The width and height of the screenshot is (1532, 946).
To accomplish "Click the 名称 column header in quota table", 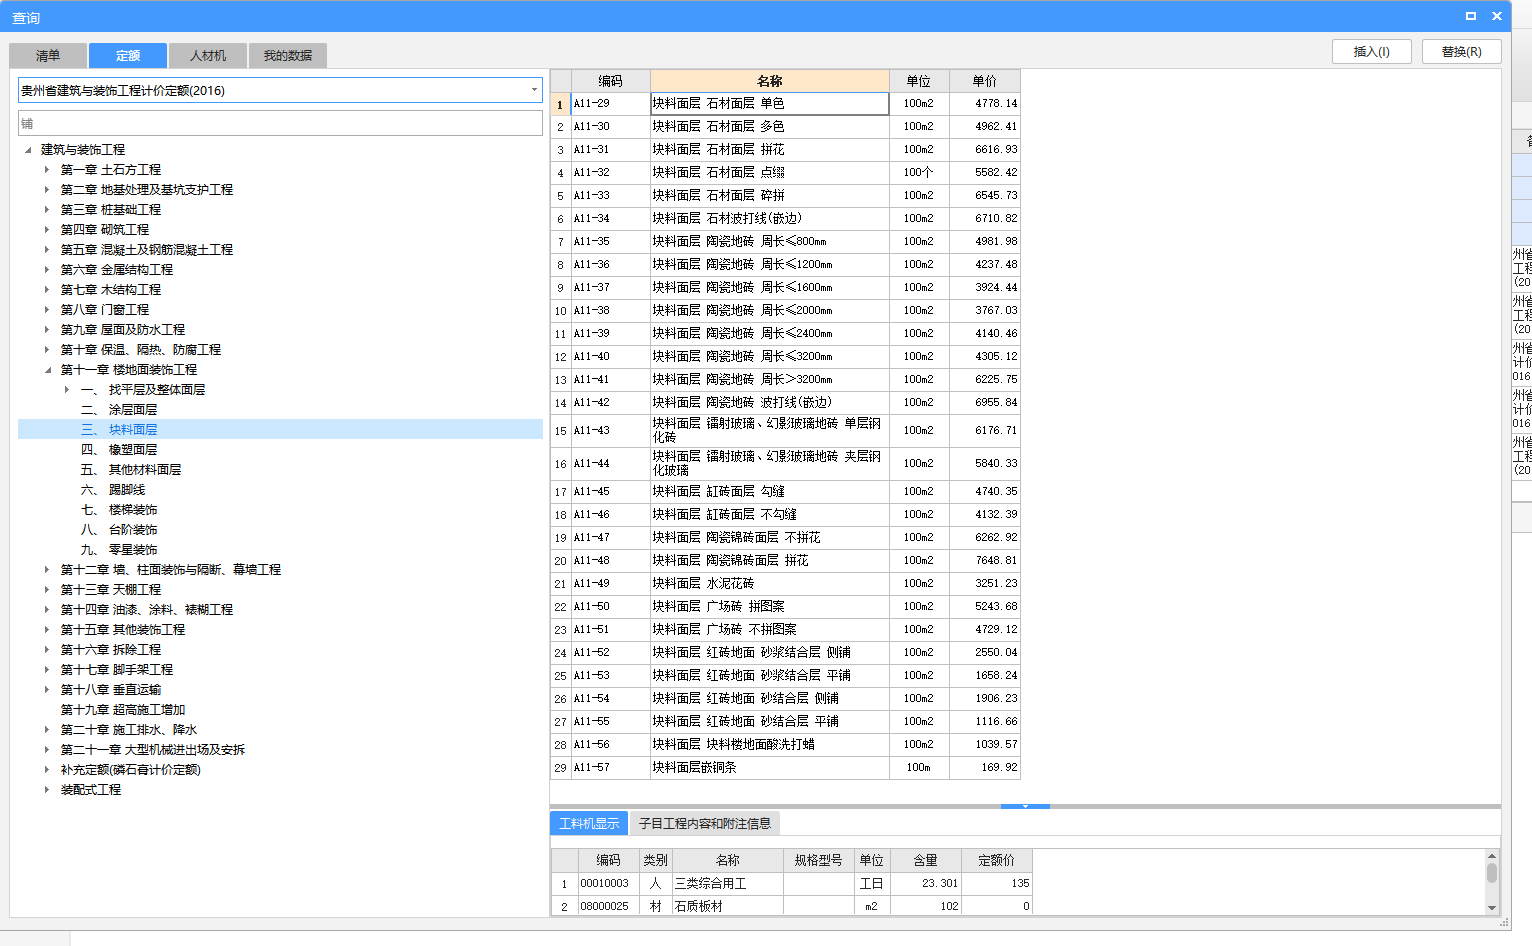I will 770,81.
